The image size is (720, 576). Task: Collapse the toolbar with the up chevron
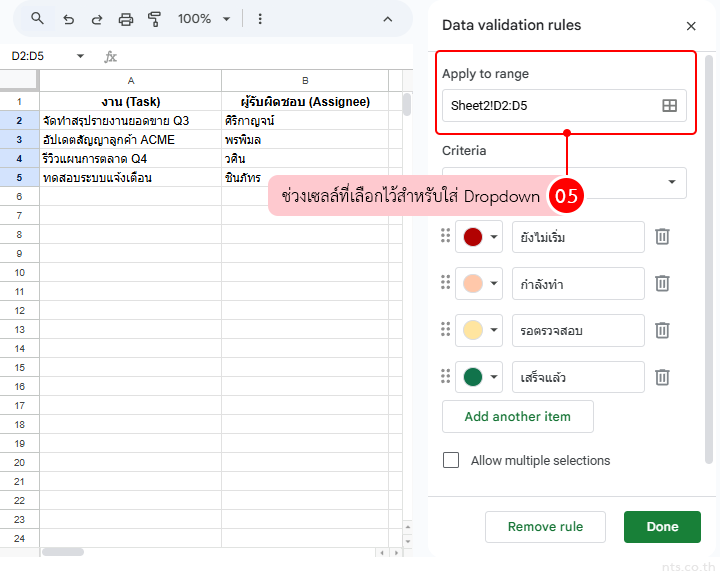pos(388,19)
